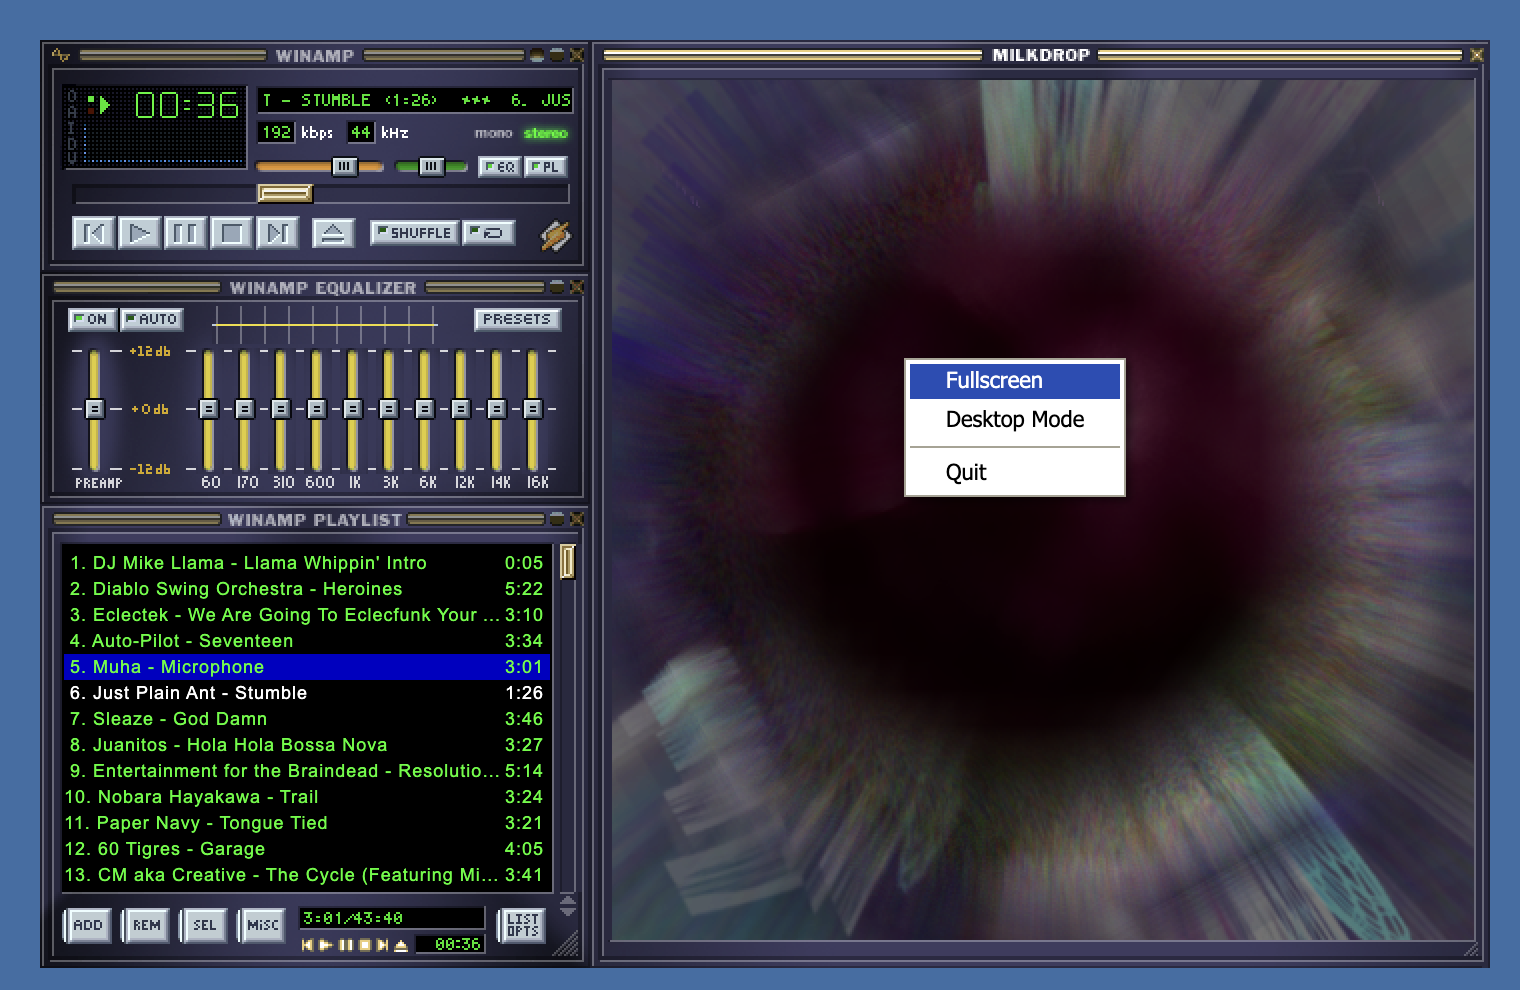The image size is (1520, 990).
Task: Select playlist track Sleaze - God Damn
Action: coord(180,719)
